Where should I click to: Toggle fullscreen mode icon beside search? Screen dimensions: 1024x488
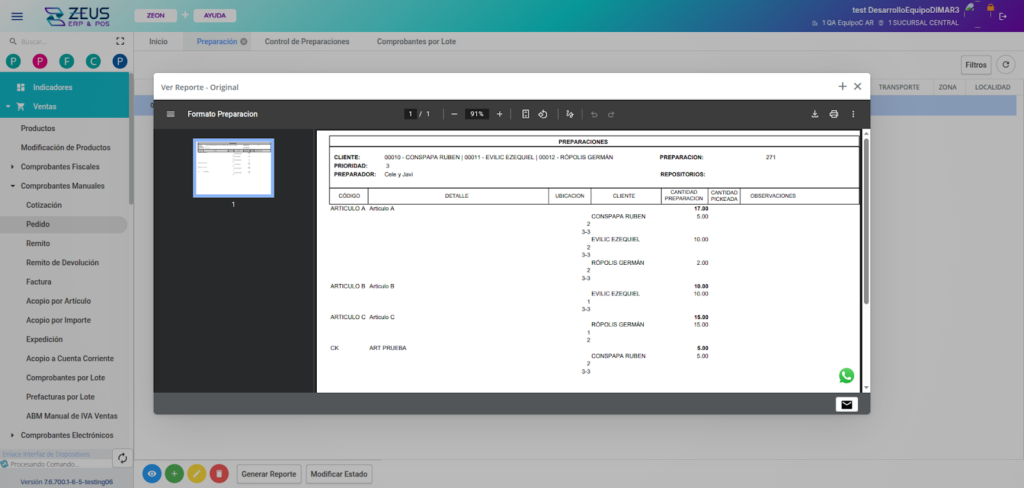(x=120, y=42)
